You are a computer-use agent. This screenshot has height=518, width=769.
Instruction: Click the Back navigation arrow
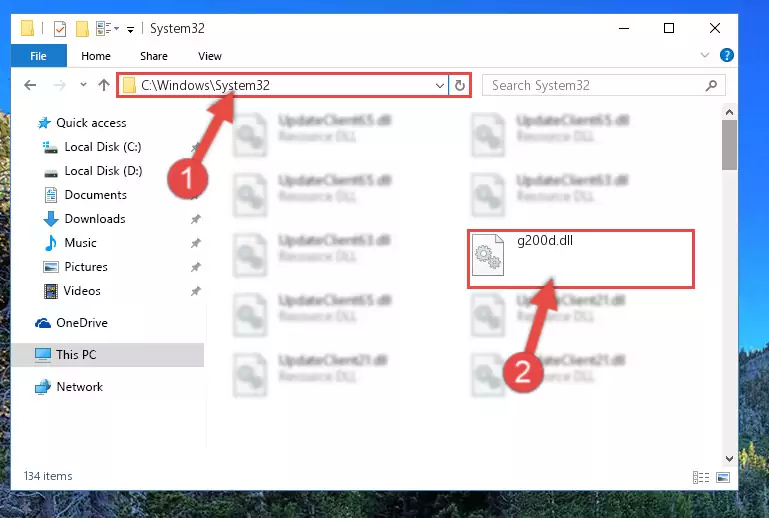pos(30,85)
